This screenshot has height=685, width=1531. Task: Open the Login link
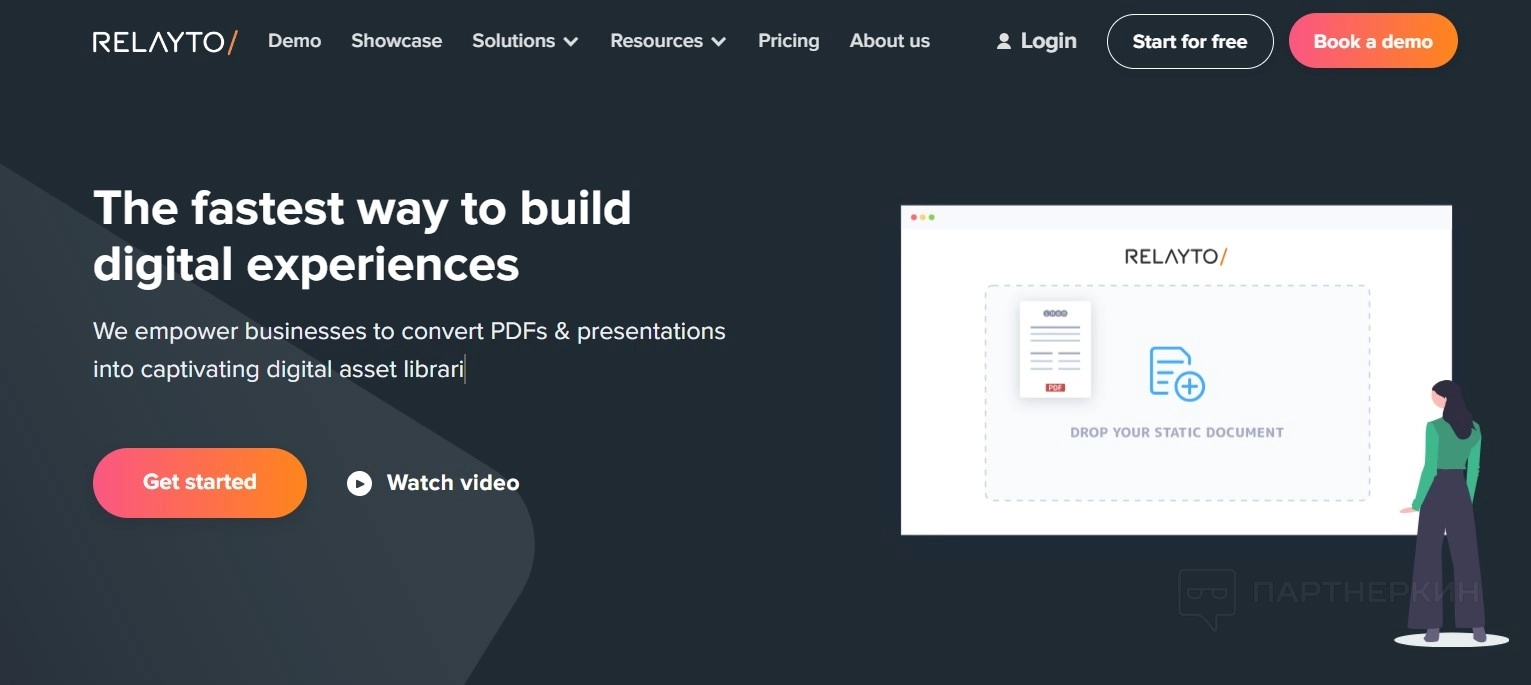1048,41
